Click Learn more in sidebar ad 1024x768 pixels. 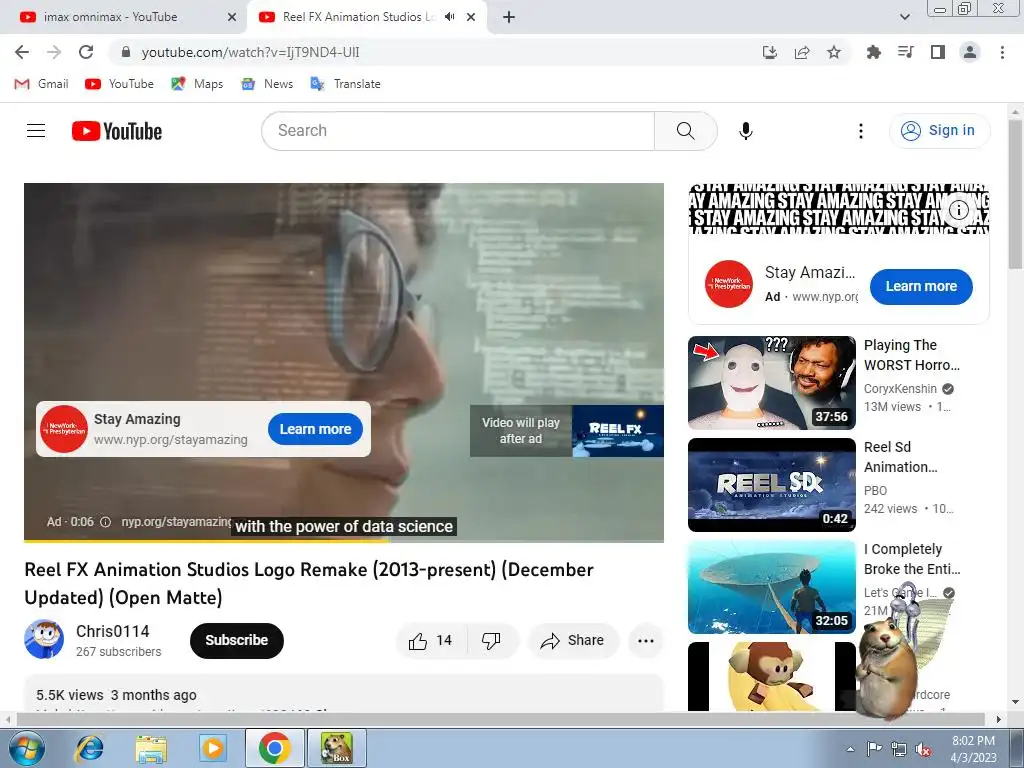point(921,287)
